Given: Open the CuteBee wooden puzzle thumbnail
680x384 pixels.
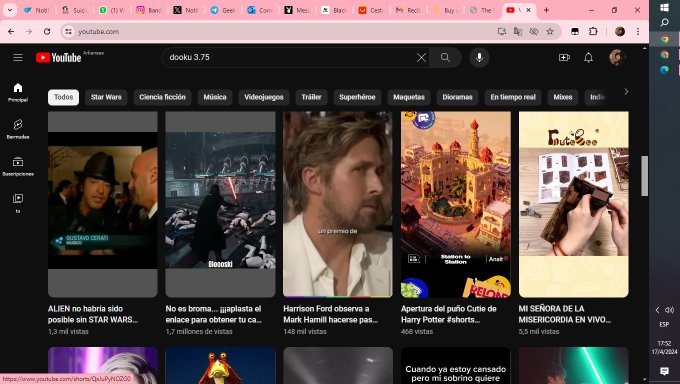Looking at the screenshot, I should (x=573, y=204).
